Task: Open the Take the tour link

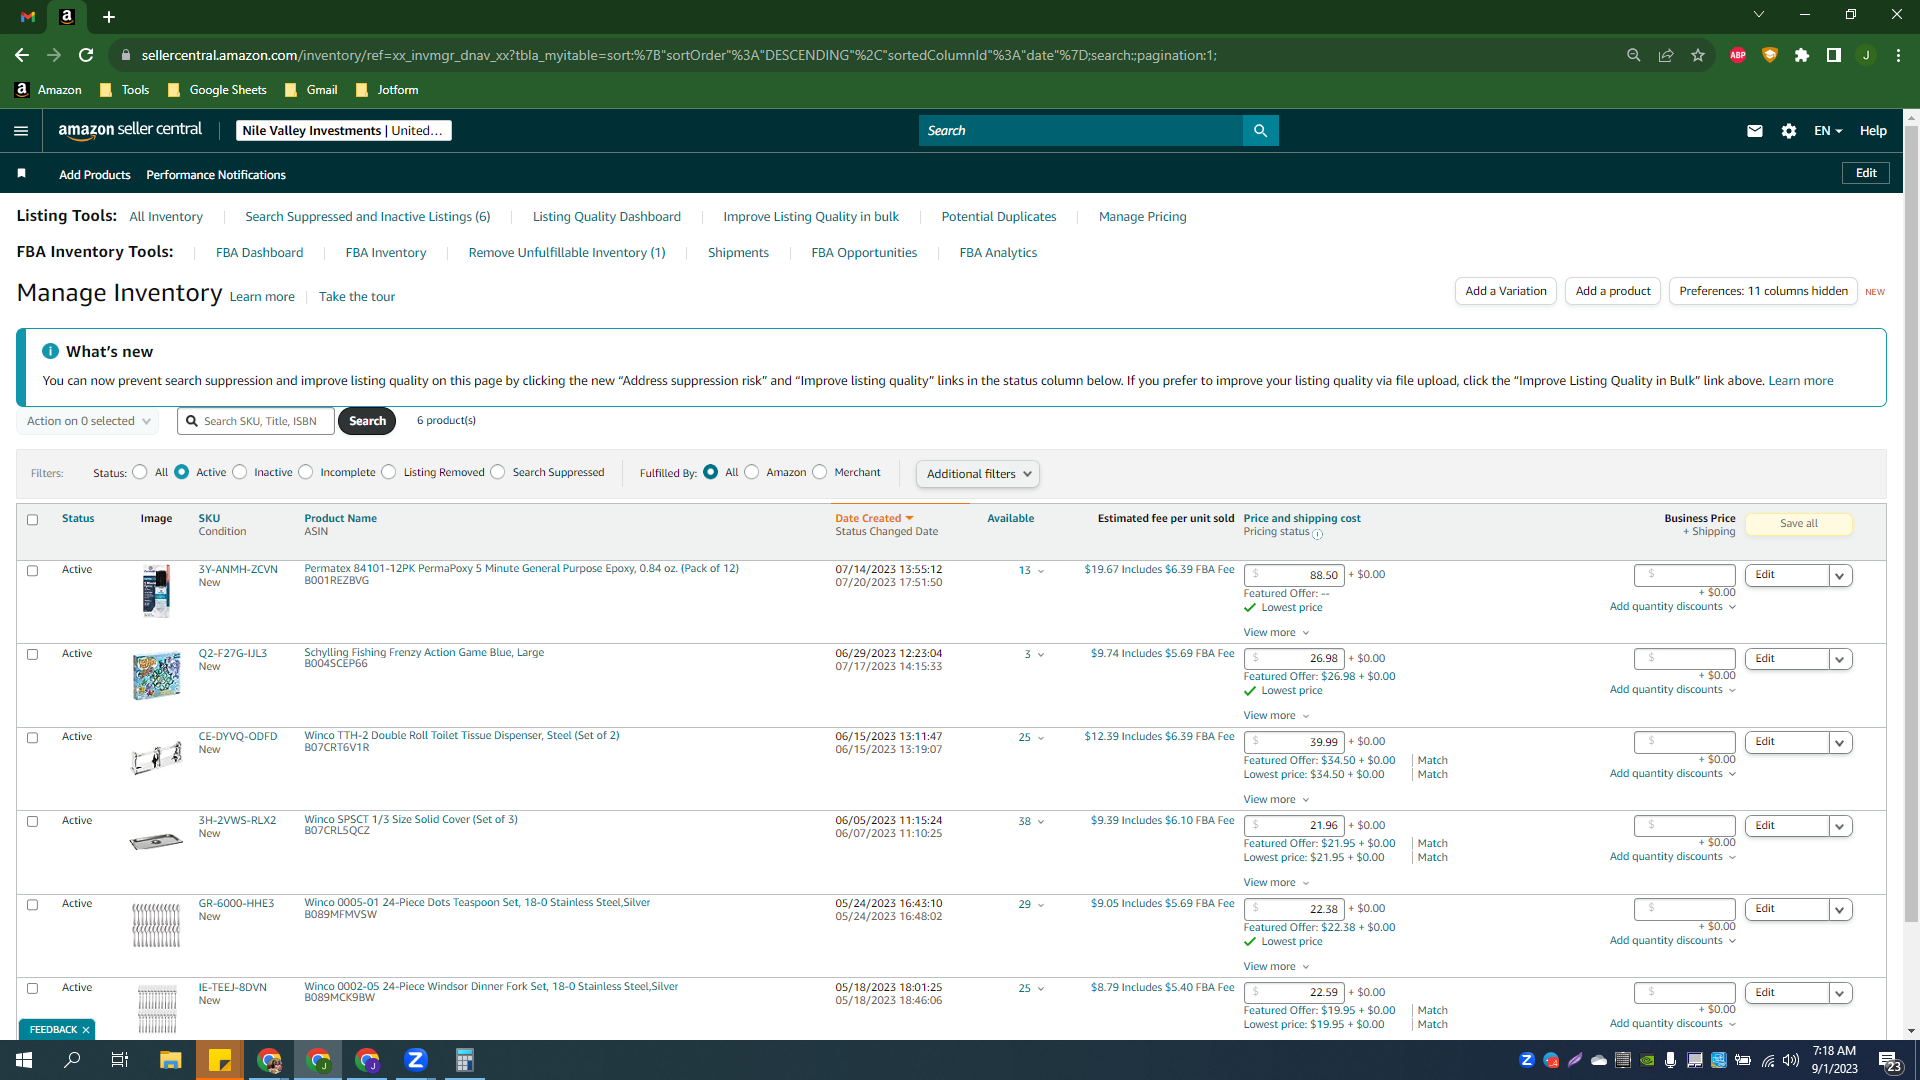Action: (x=357, y=297)
